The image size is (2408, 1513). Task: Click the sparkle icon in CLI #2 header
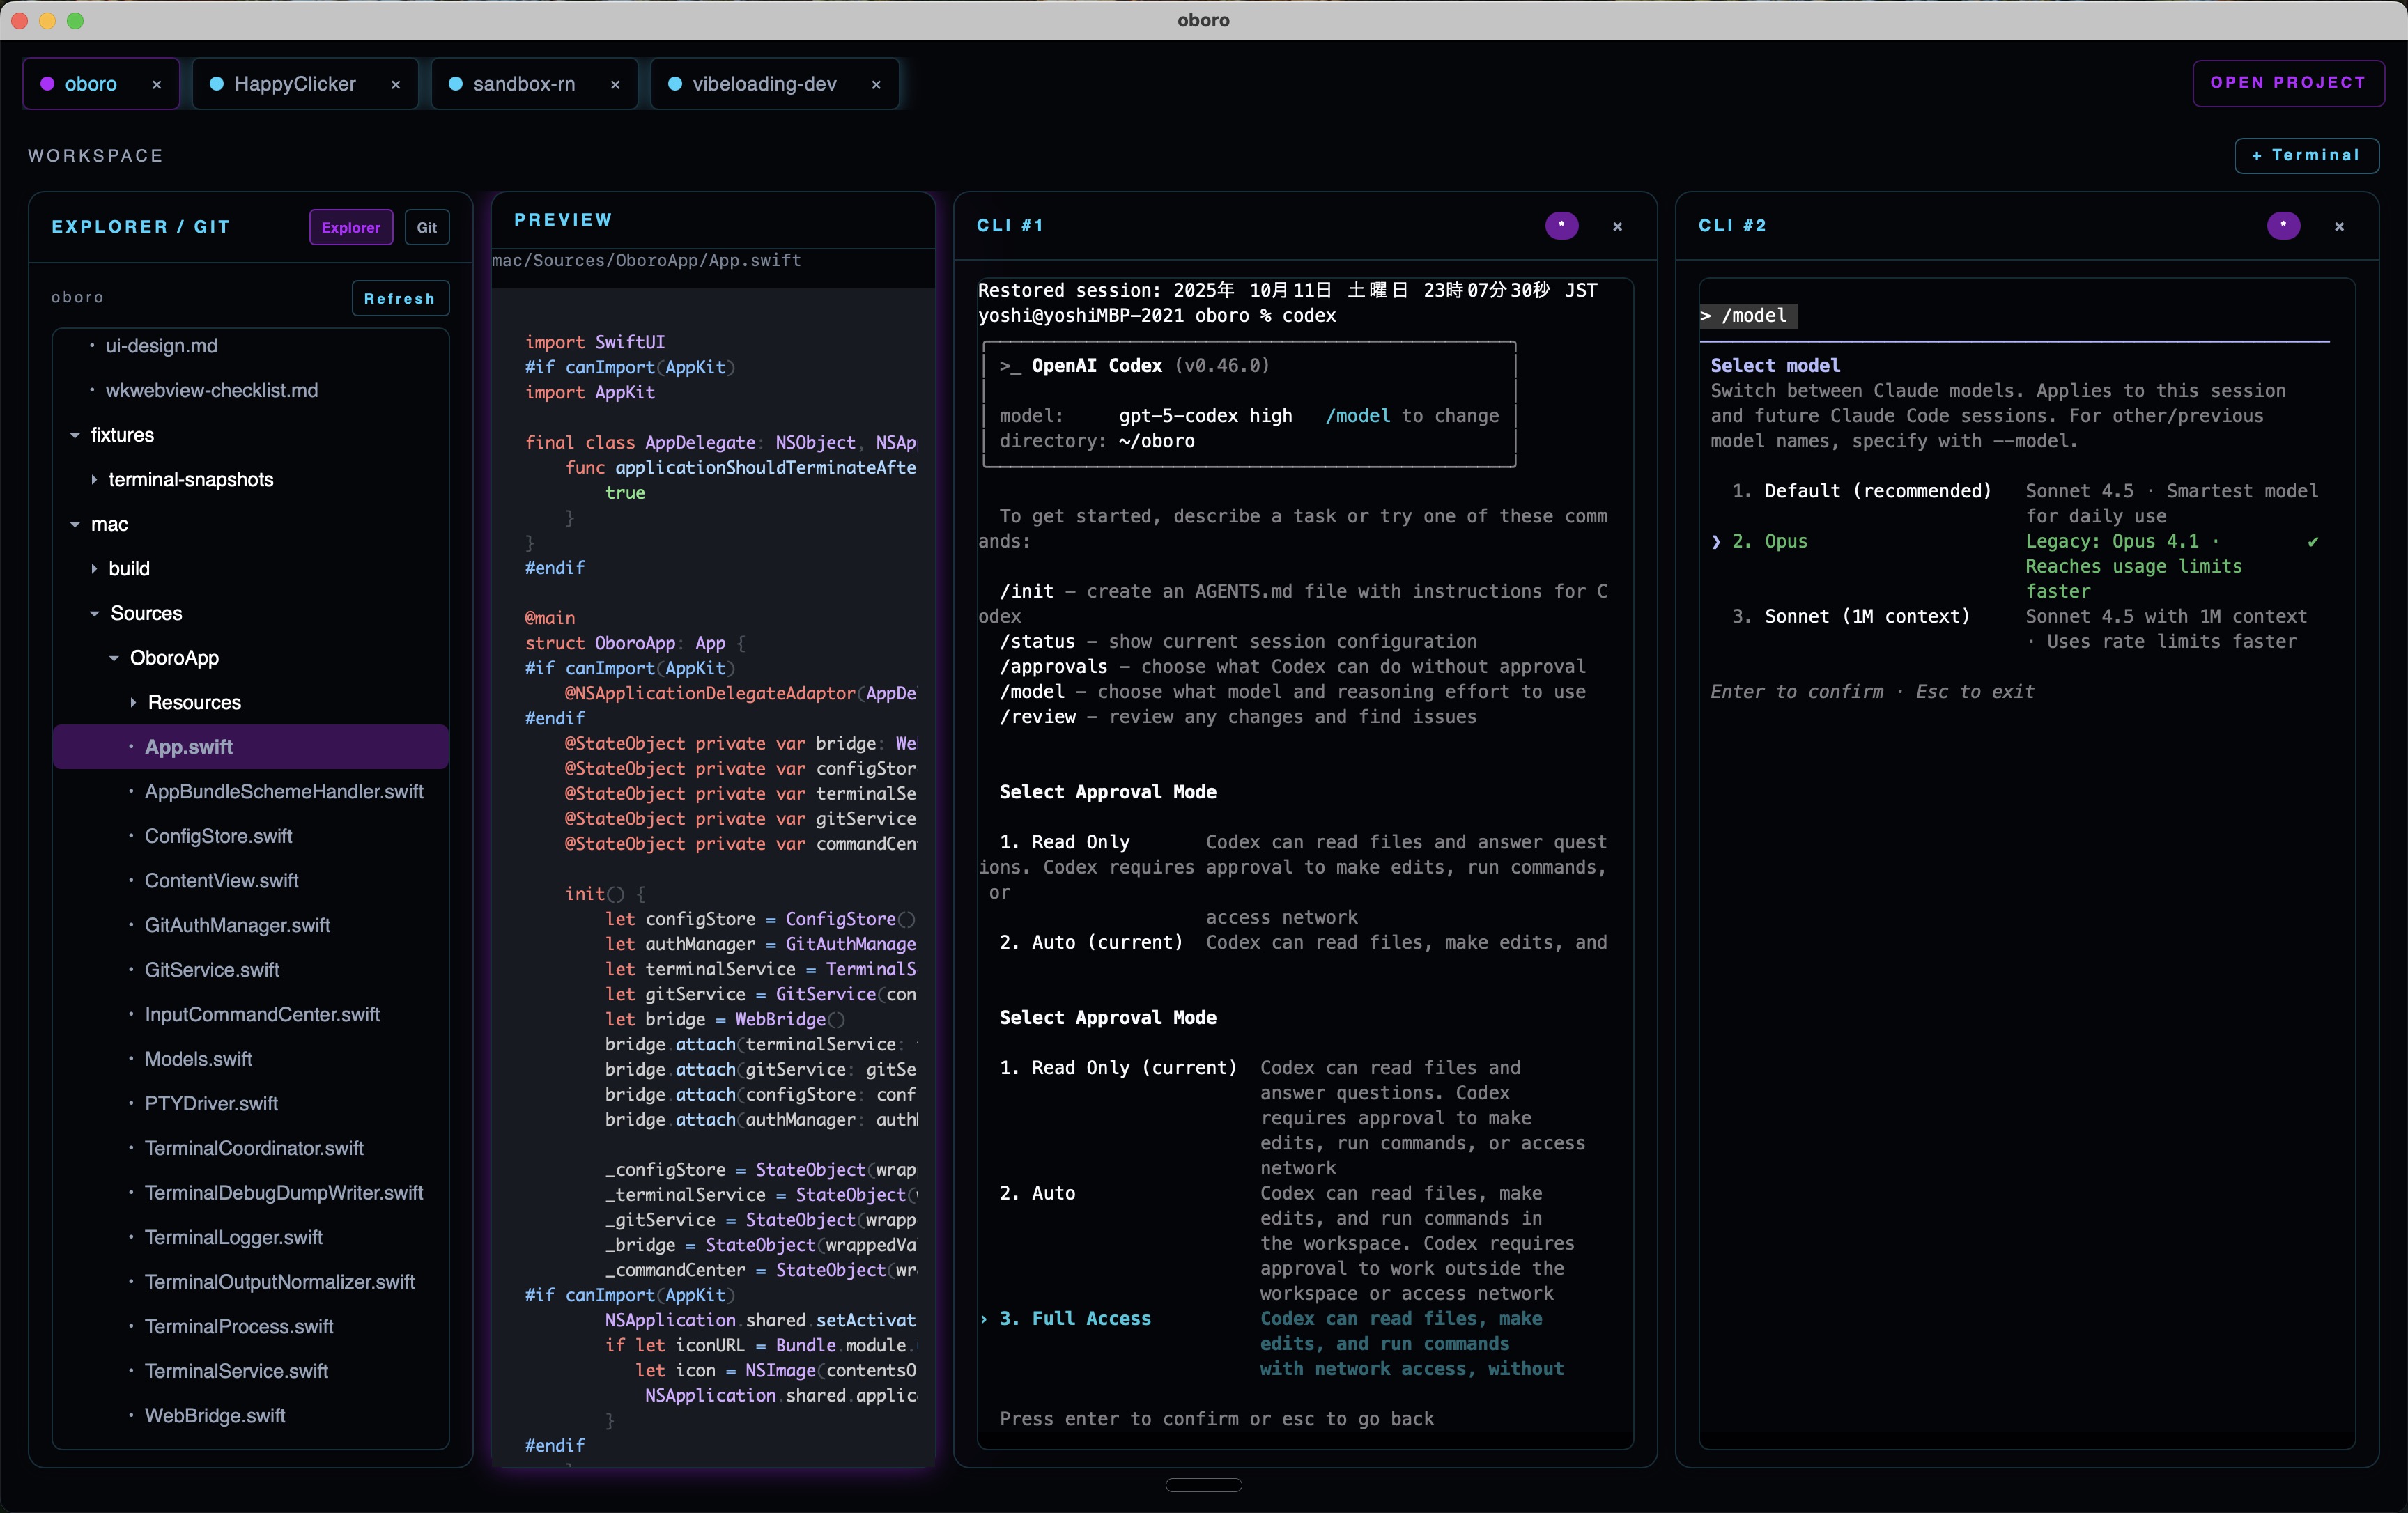[x=2284, y=226]
